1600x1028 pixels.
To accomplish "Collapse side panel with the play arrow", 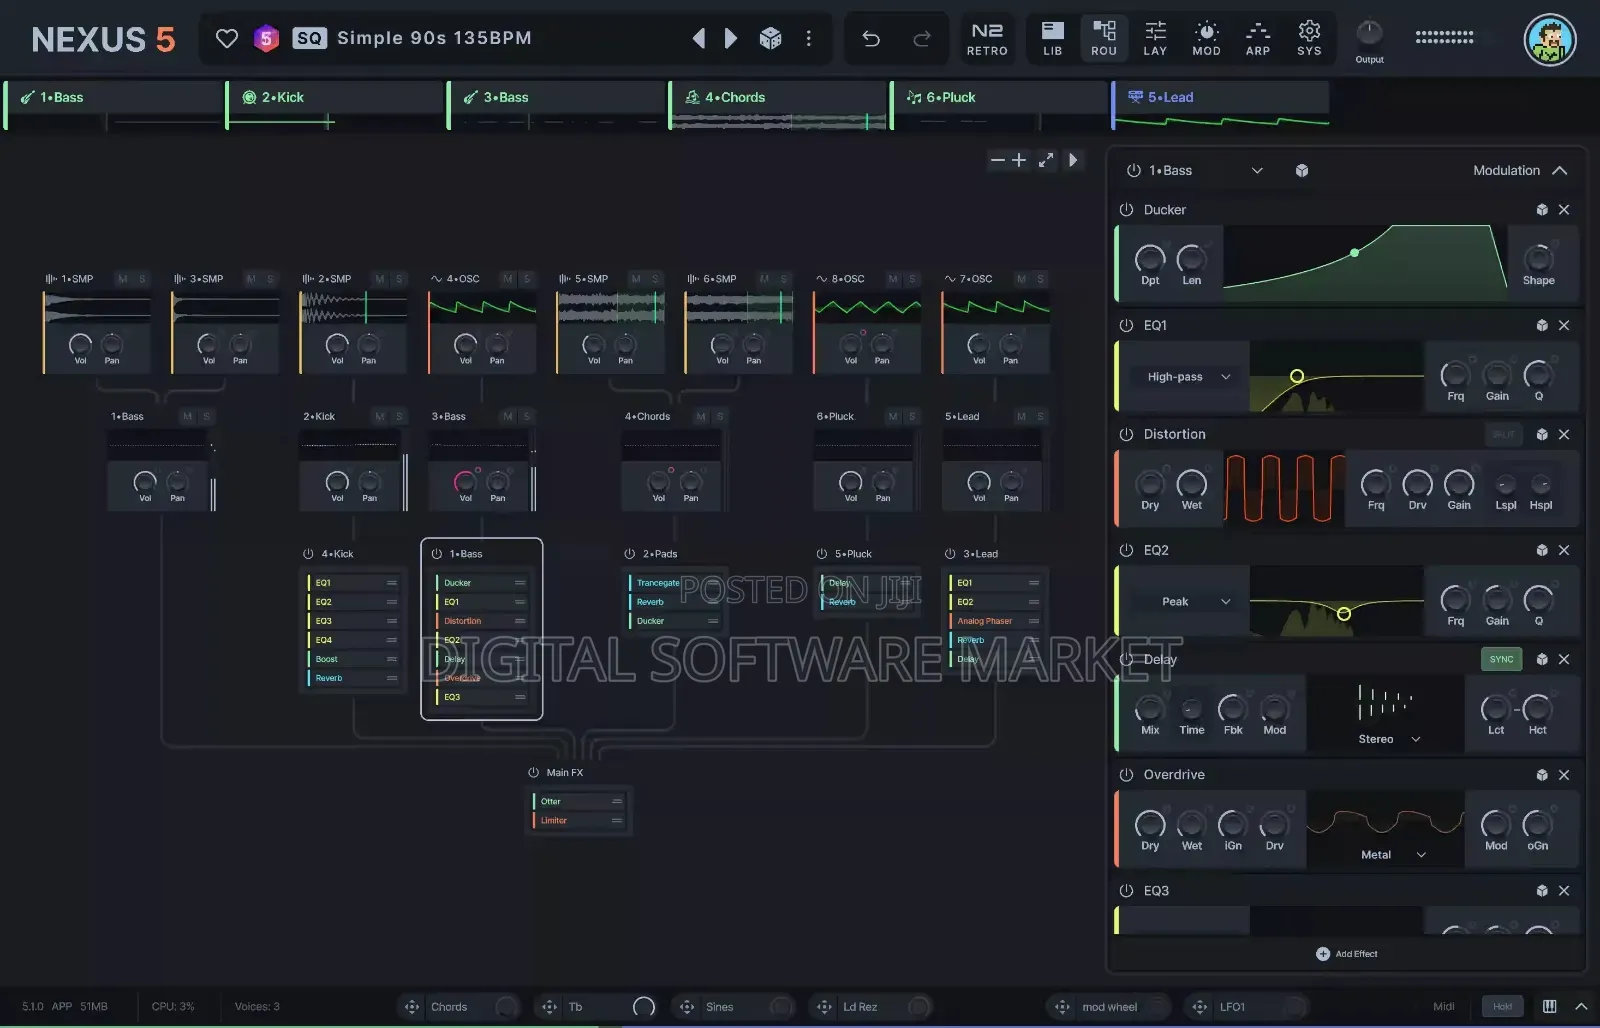I will 1073,160.
